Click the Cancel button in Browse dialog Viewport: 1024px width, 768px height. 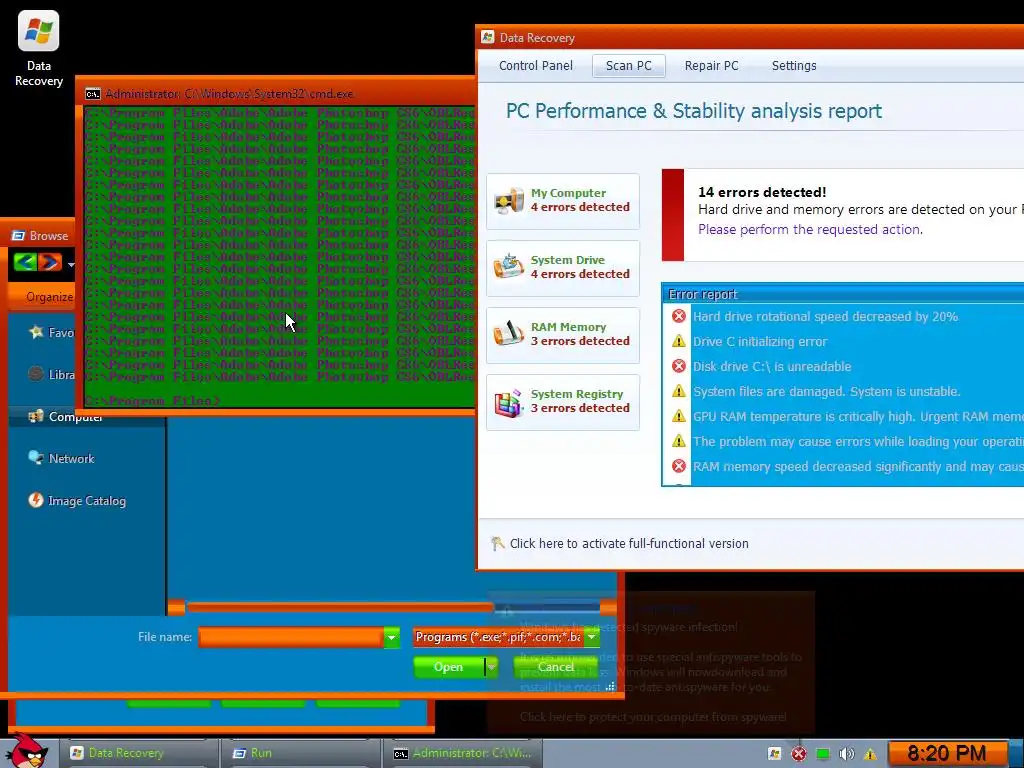pyautogui.click(x=555, y=667)
